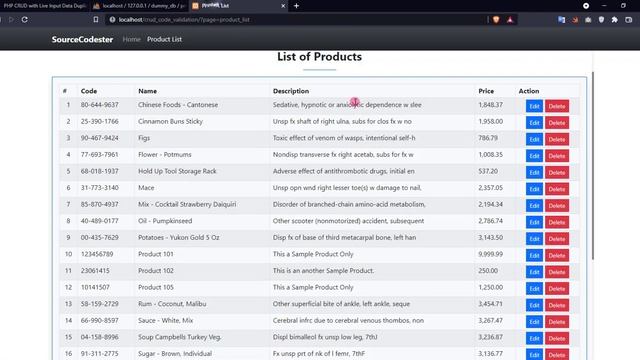Click the translate extension icon in toolbar
Screen dimensions: 640x360
point(562,20)
